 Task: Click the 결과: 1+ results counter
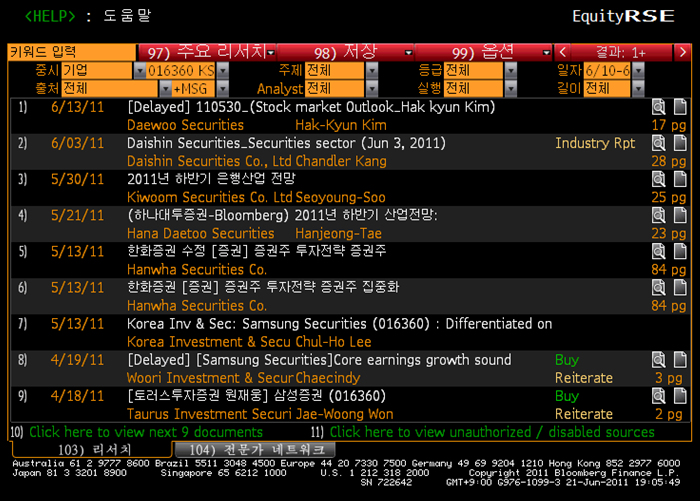621,53
